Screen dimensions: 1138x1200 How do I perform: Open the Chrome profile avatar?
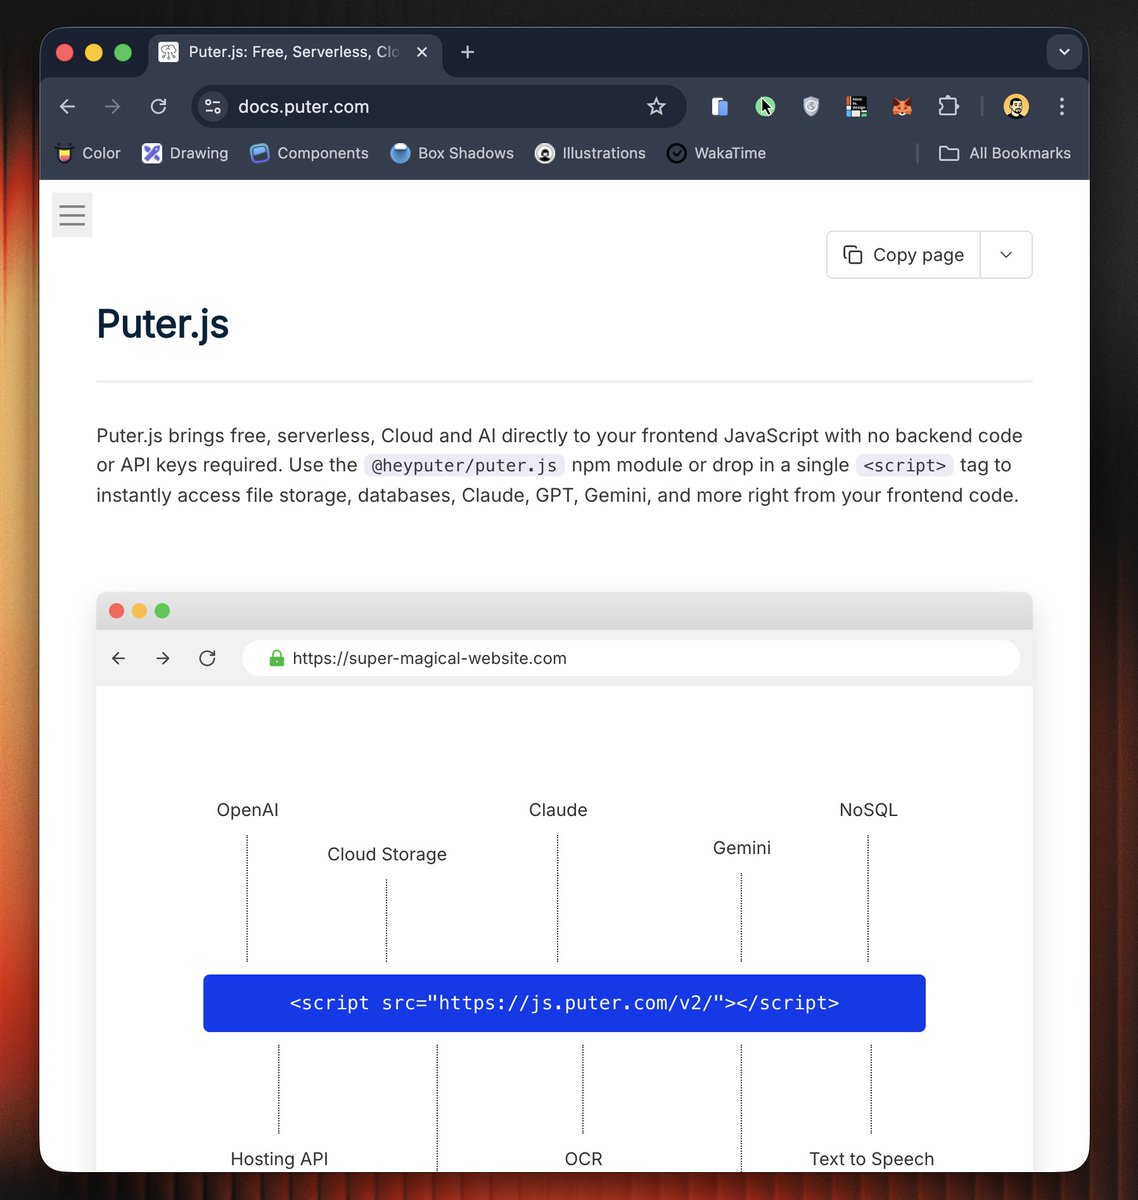[1016, 106]
